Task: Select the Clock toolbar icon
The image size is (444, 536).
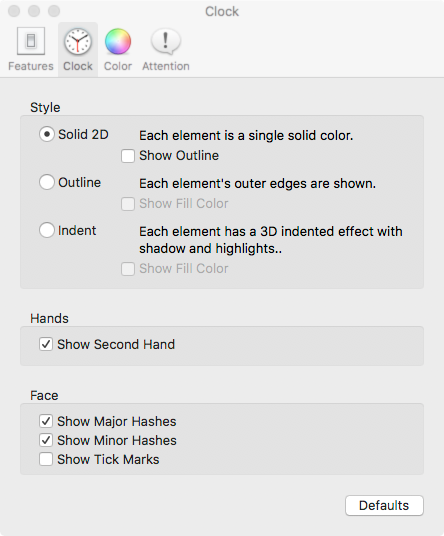Action: pos(78,42)
